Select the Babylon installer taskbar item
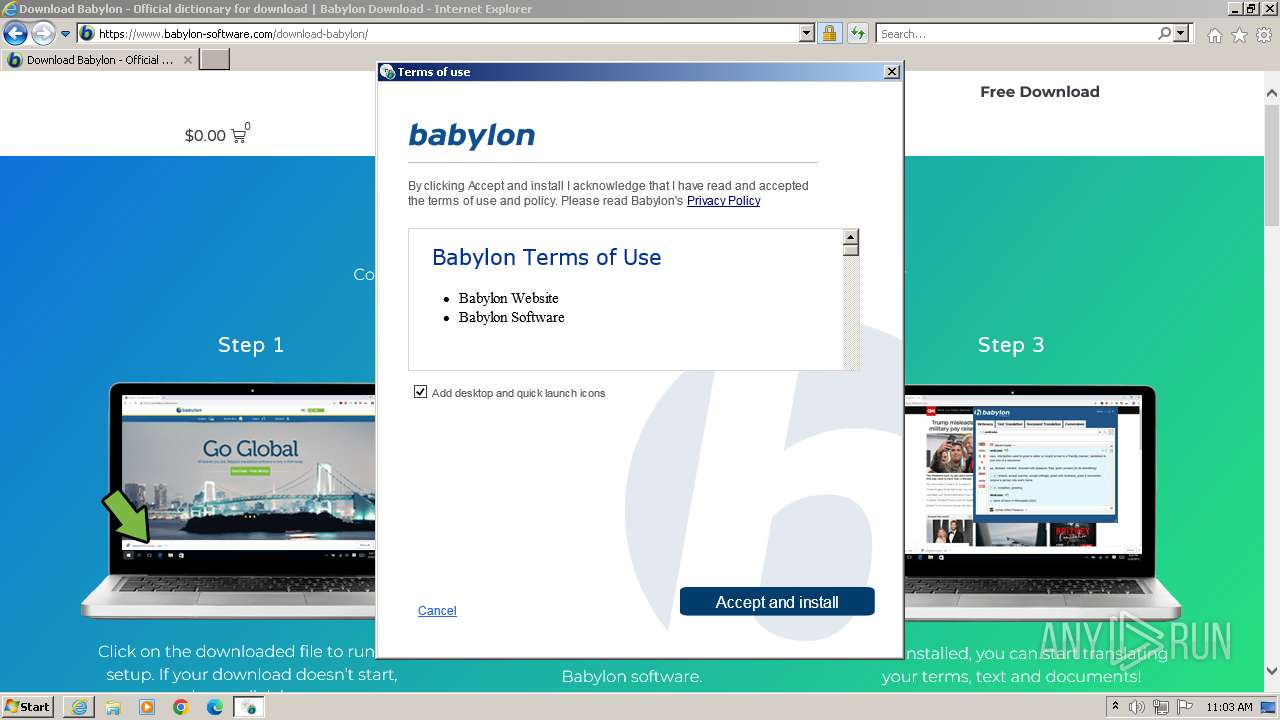This screenshot has width=1280, height=720. pyautogui.click(x=248, y=707)
